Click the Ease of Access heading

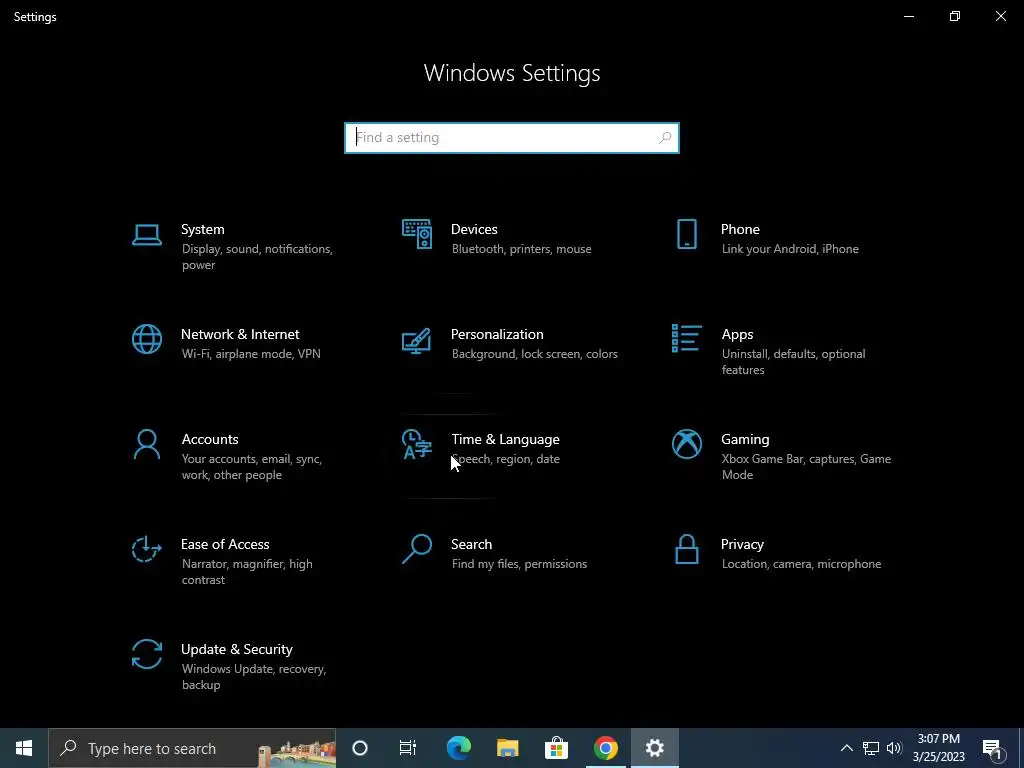click(x=225, y=544)
